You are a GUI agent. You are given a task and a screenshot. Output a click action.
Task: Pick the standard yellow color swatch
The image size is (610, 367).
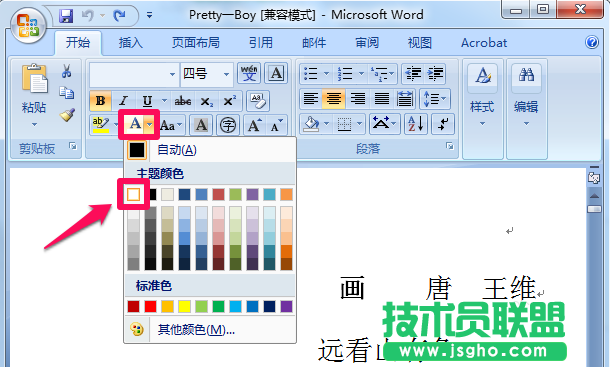coord(184,307)
